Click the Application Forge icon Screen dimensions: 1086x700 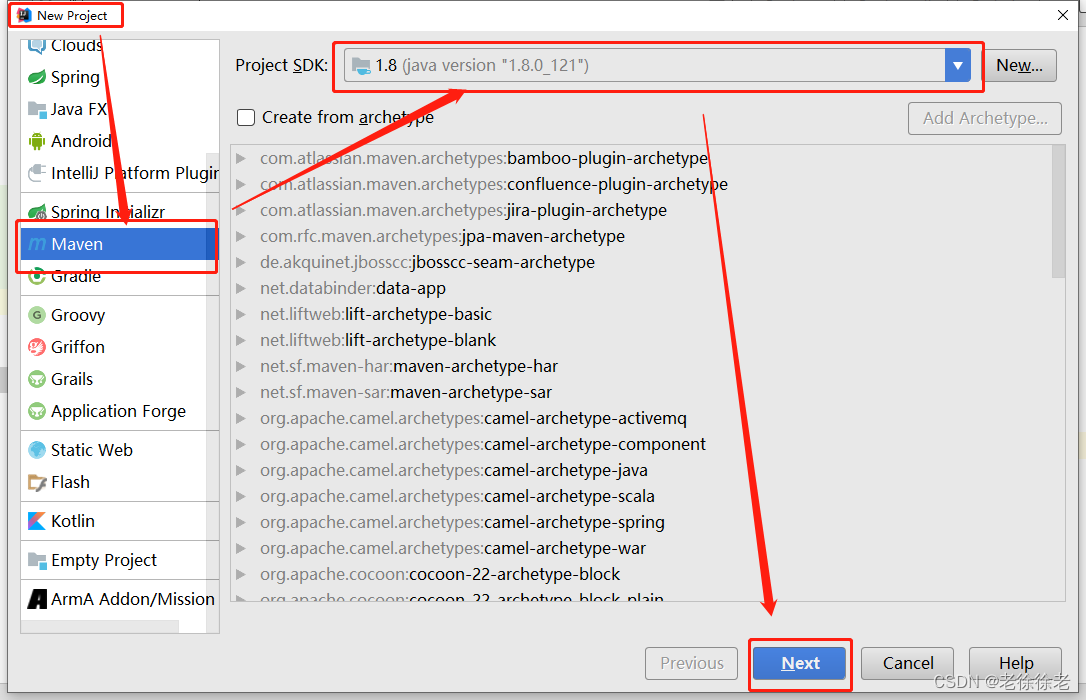click(x=37, y=411)
